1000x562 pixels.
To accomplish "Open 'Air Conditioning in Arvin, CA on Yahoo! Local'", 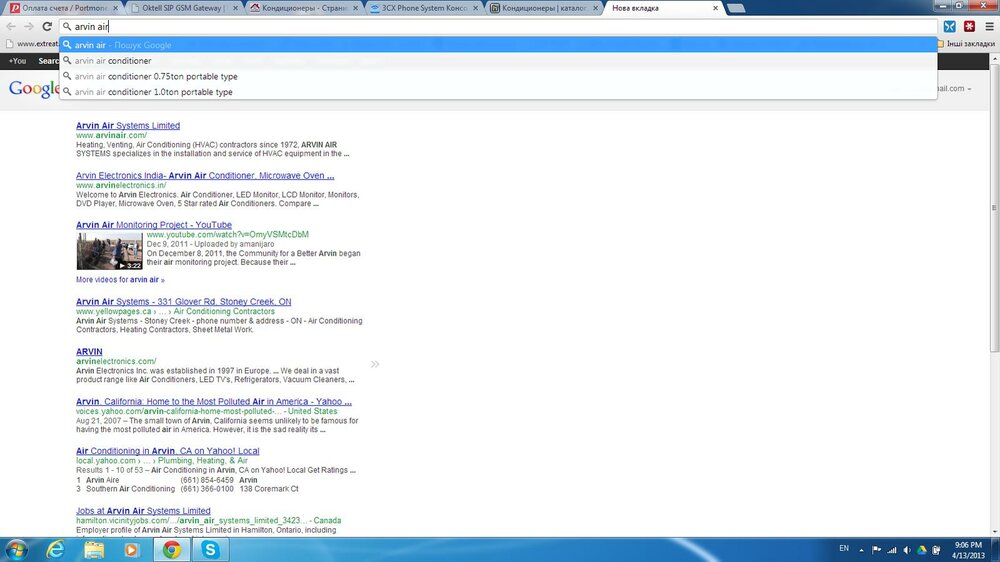I will tap(167, 451).
